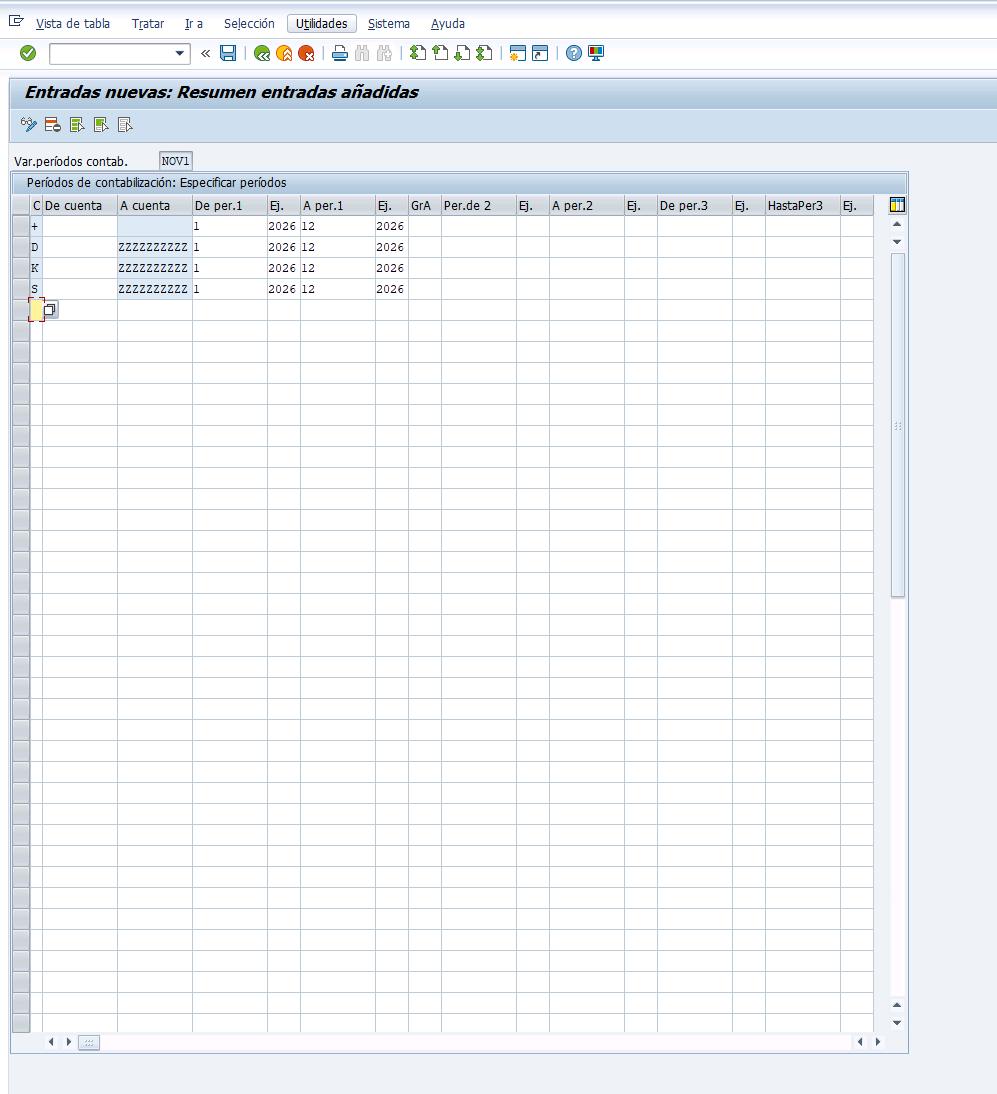
Task: Click the Deselect All icon
Action: (125, 125)
